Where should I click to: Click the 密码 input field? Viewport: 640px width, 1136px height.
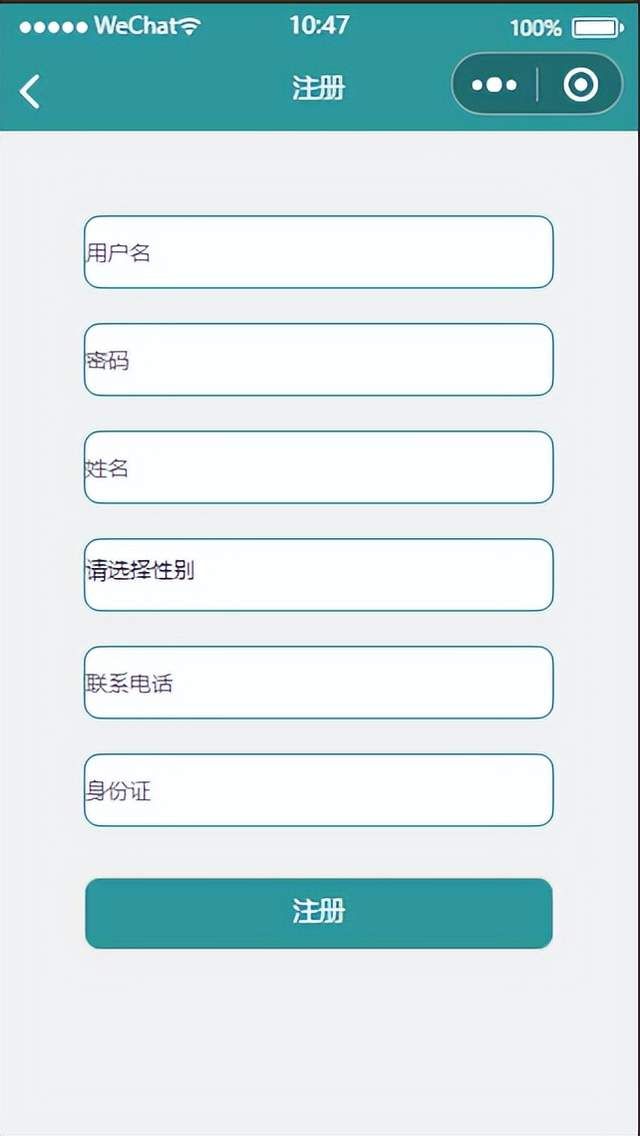pyautogui.click(x=319, y=360)
